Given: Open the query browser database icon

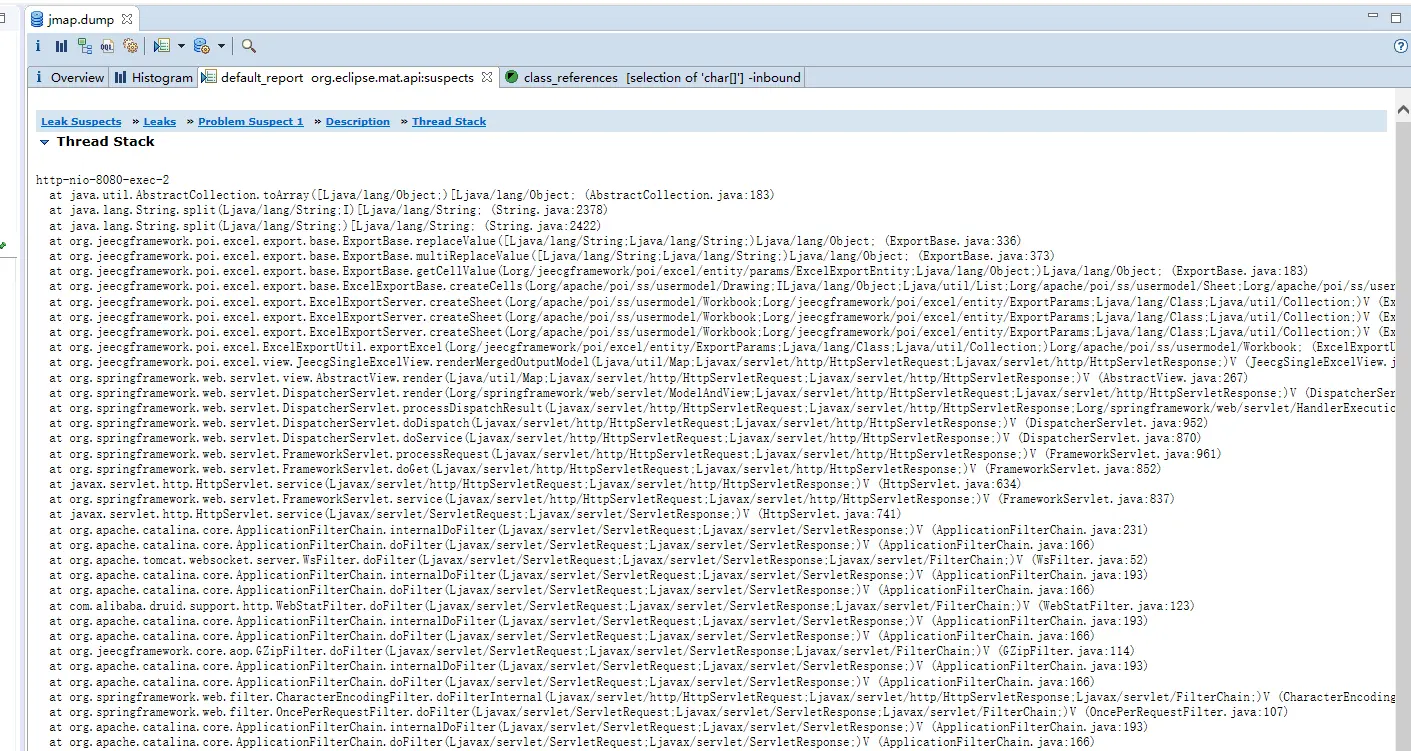Looking at the screenshot, I should point(201,46).
